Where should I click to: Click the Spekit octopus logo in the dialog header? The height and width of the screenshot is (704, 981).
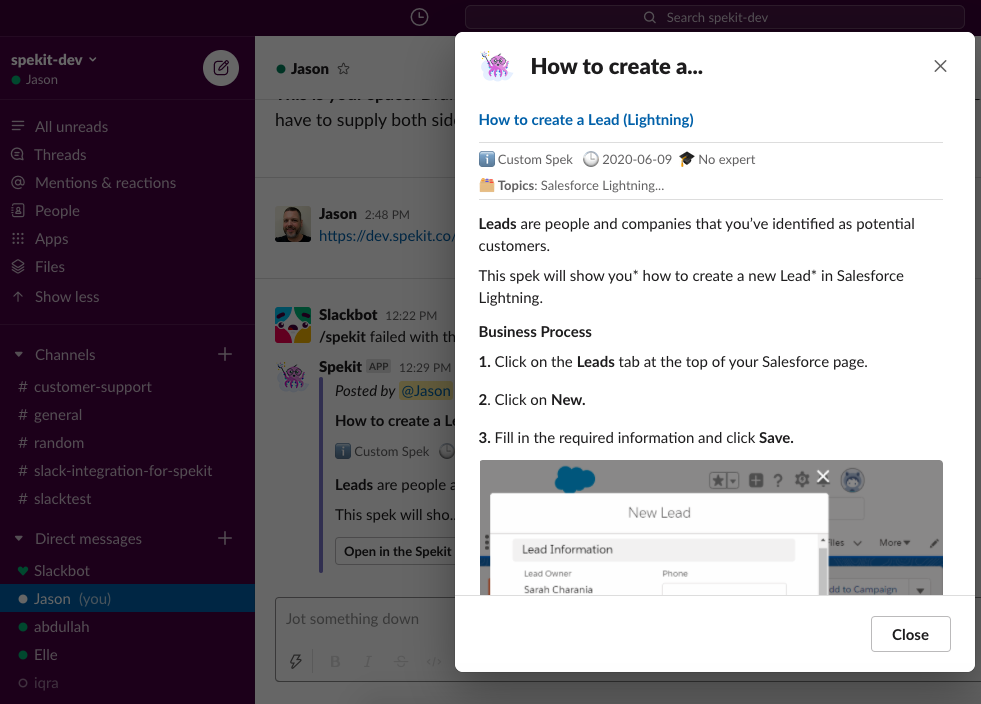497,66
